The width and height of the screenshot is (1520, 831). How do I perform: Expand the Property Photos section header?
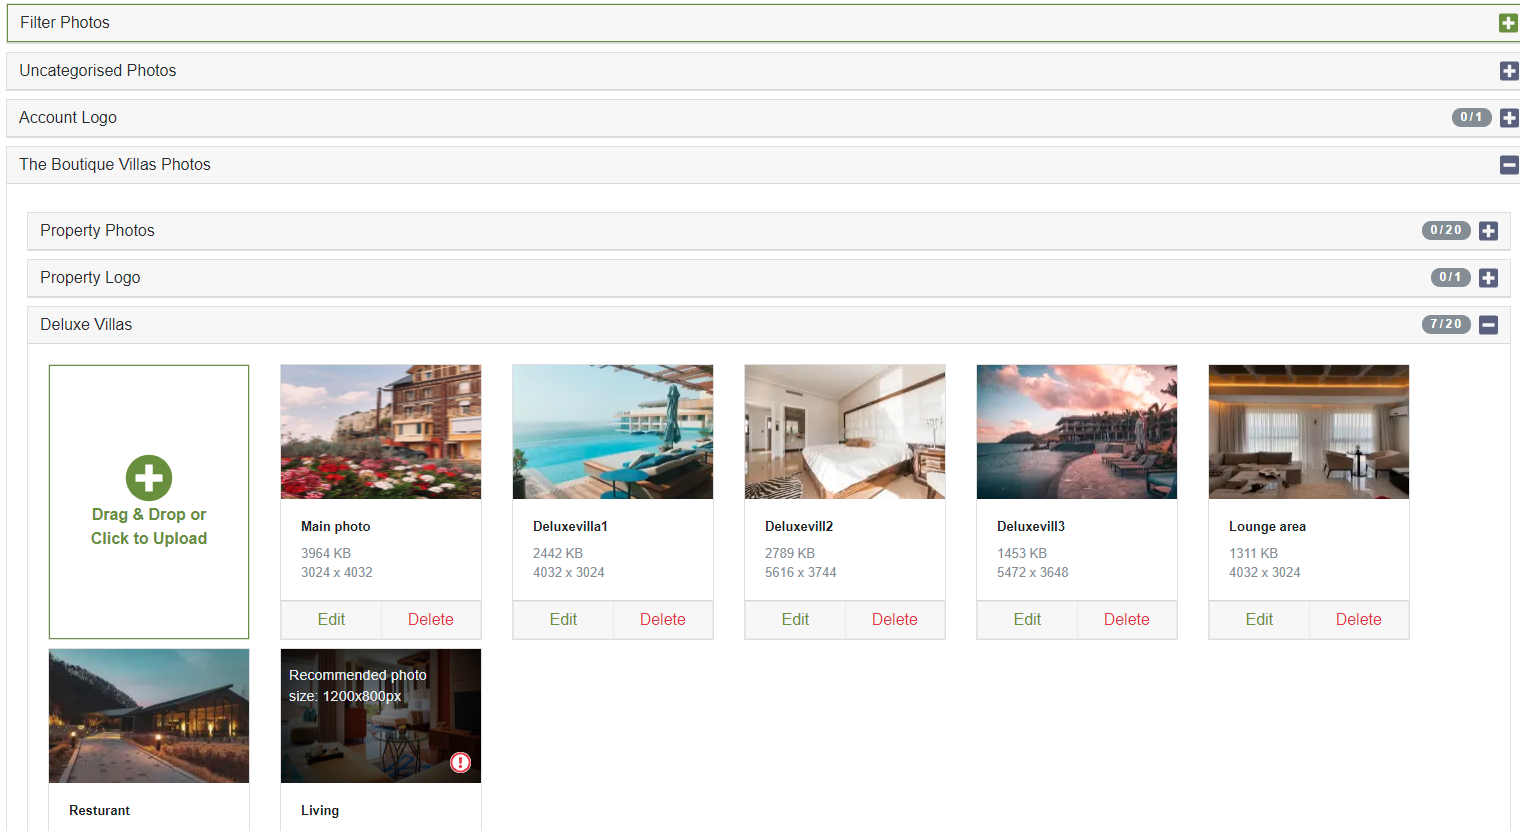click(x=1488, y=230)
